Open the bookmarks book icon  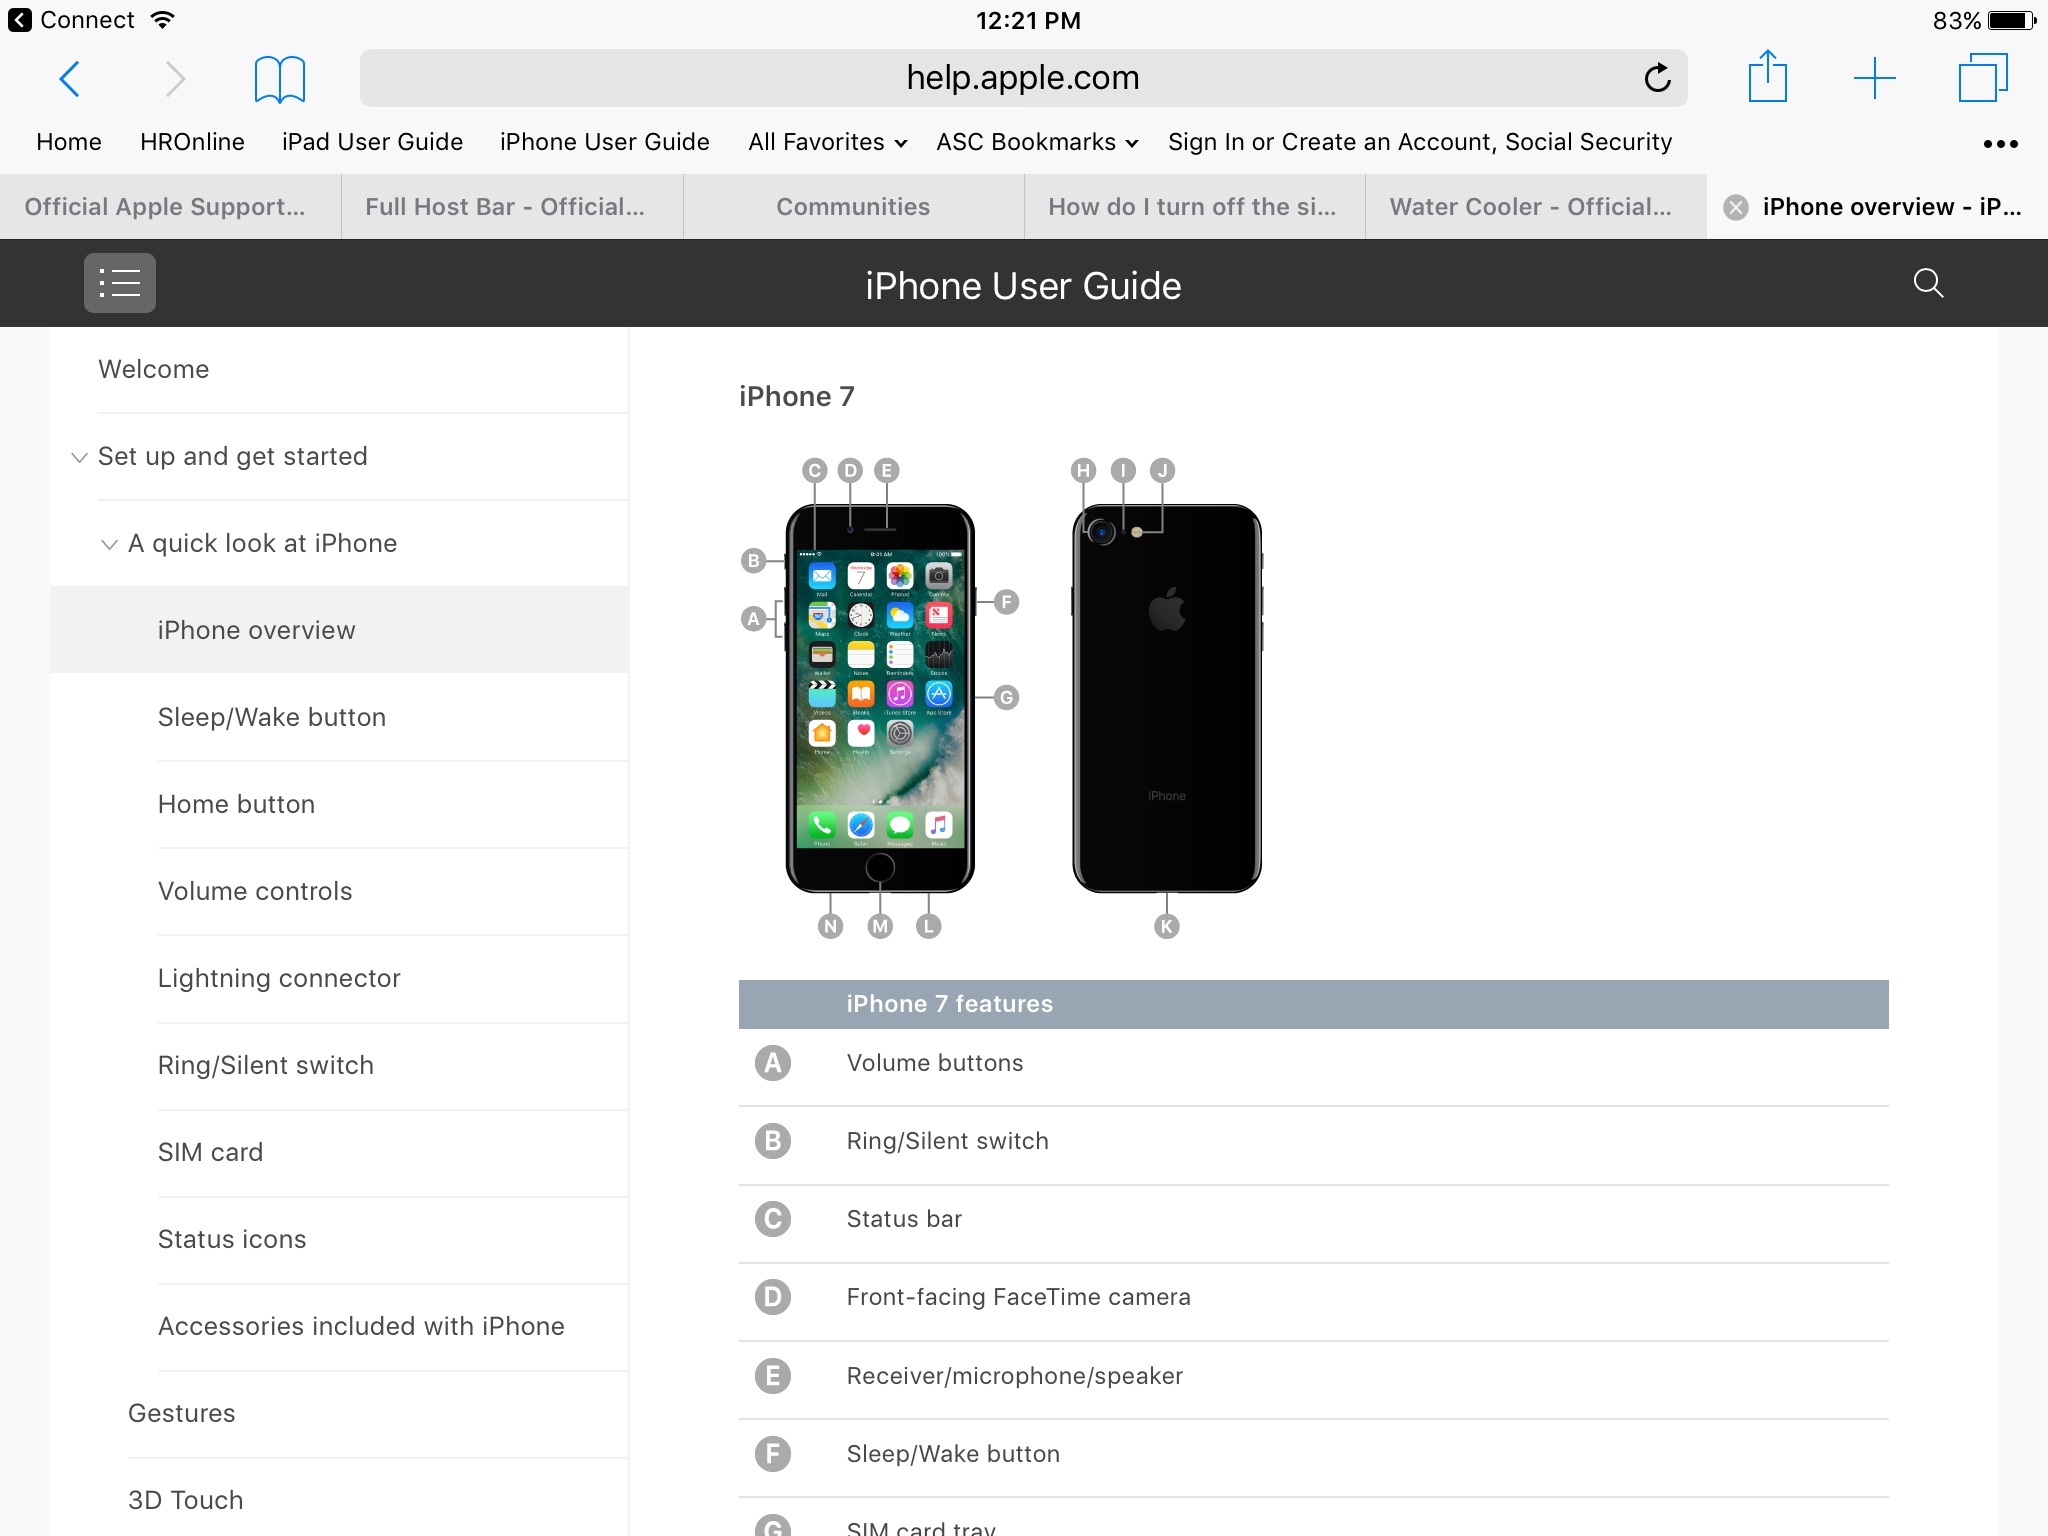pos(280,79)
